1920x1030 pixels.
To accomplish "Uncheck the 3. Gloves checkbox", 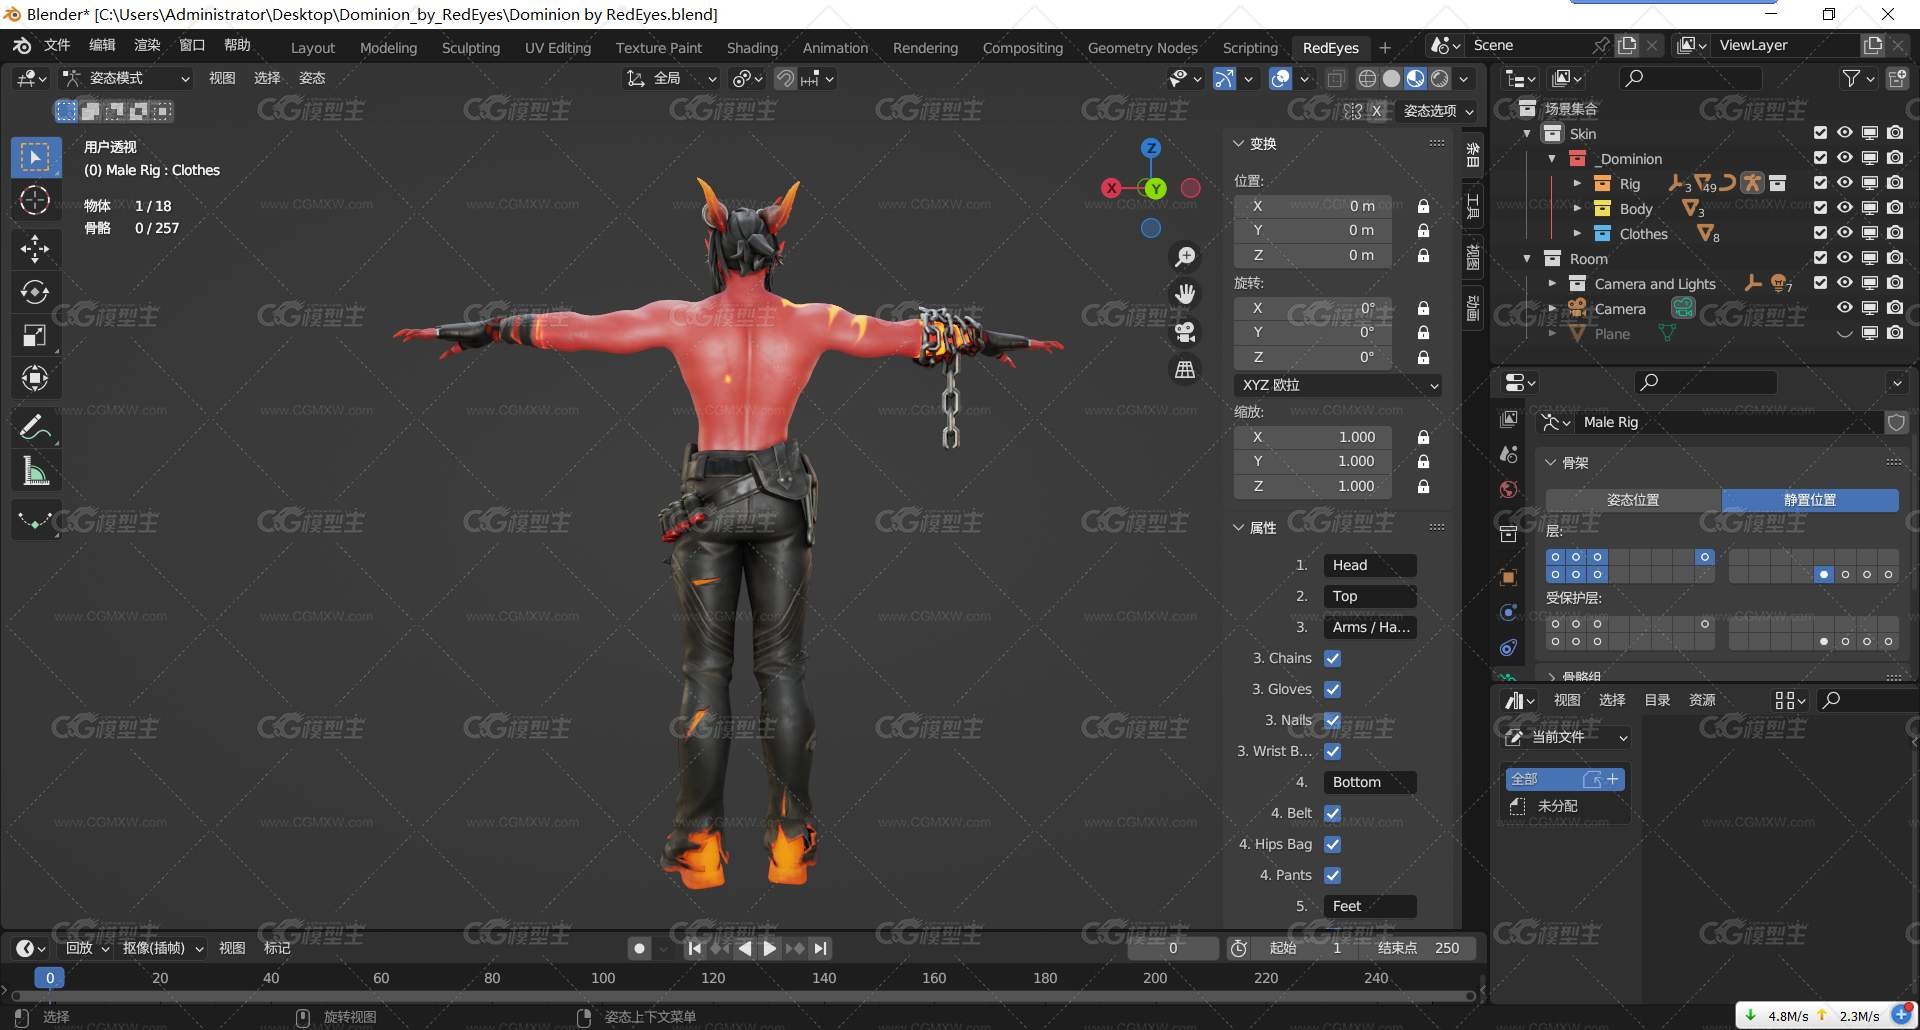I will (x=1333, y=689).
